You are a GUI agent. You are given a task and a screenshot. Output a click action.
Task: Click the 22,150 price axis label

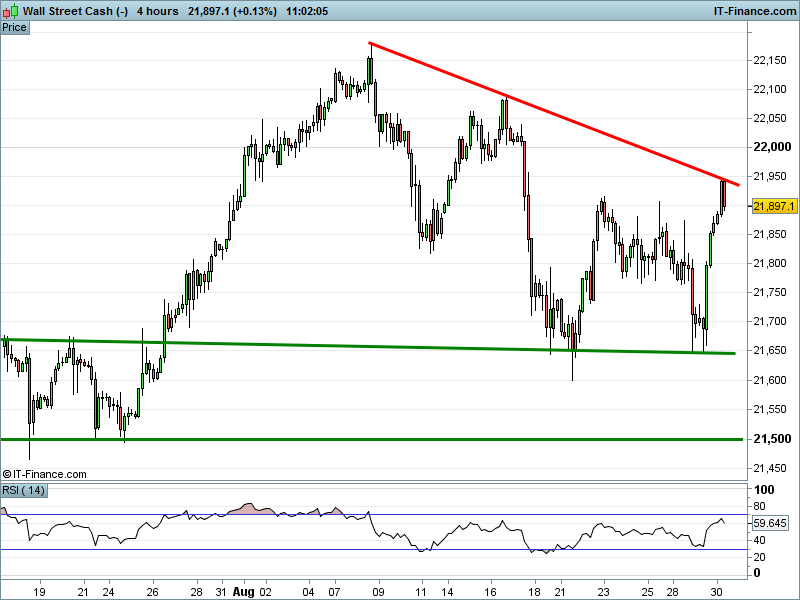point(770,60)
